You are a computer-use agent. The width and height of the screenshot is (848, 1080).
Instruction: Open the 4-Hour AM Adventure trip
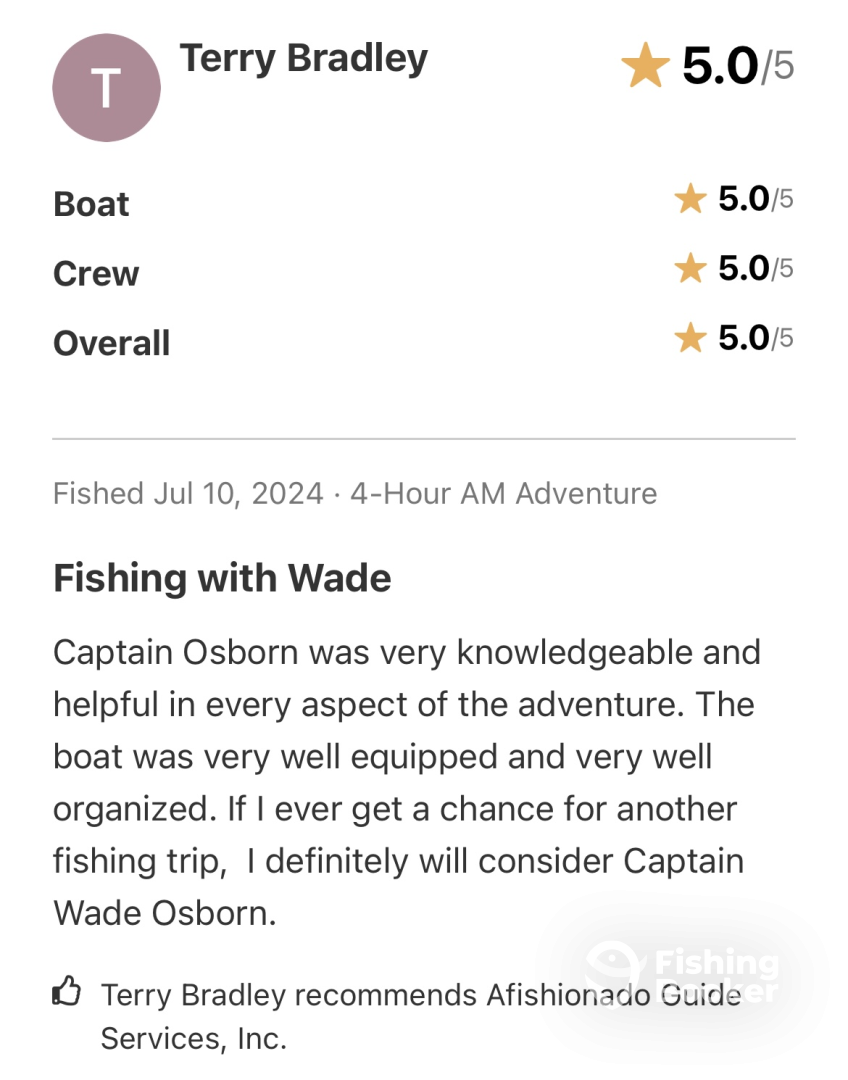[x=503, y=493]
